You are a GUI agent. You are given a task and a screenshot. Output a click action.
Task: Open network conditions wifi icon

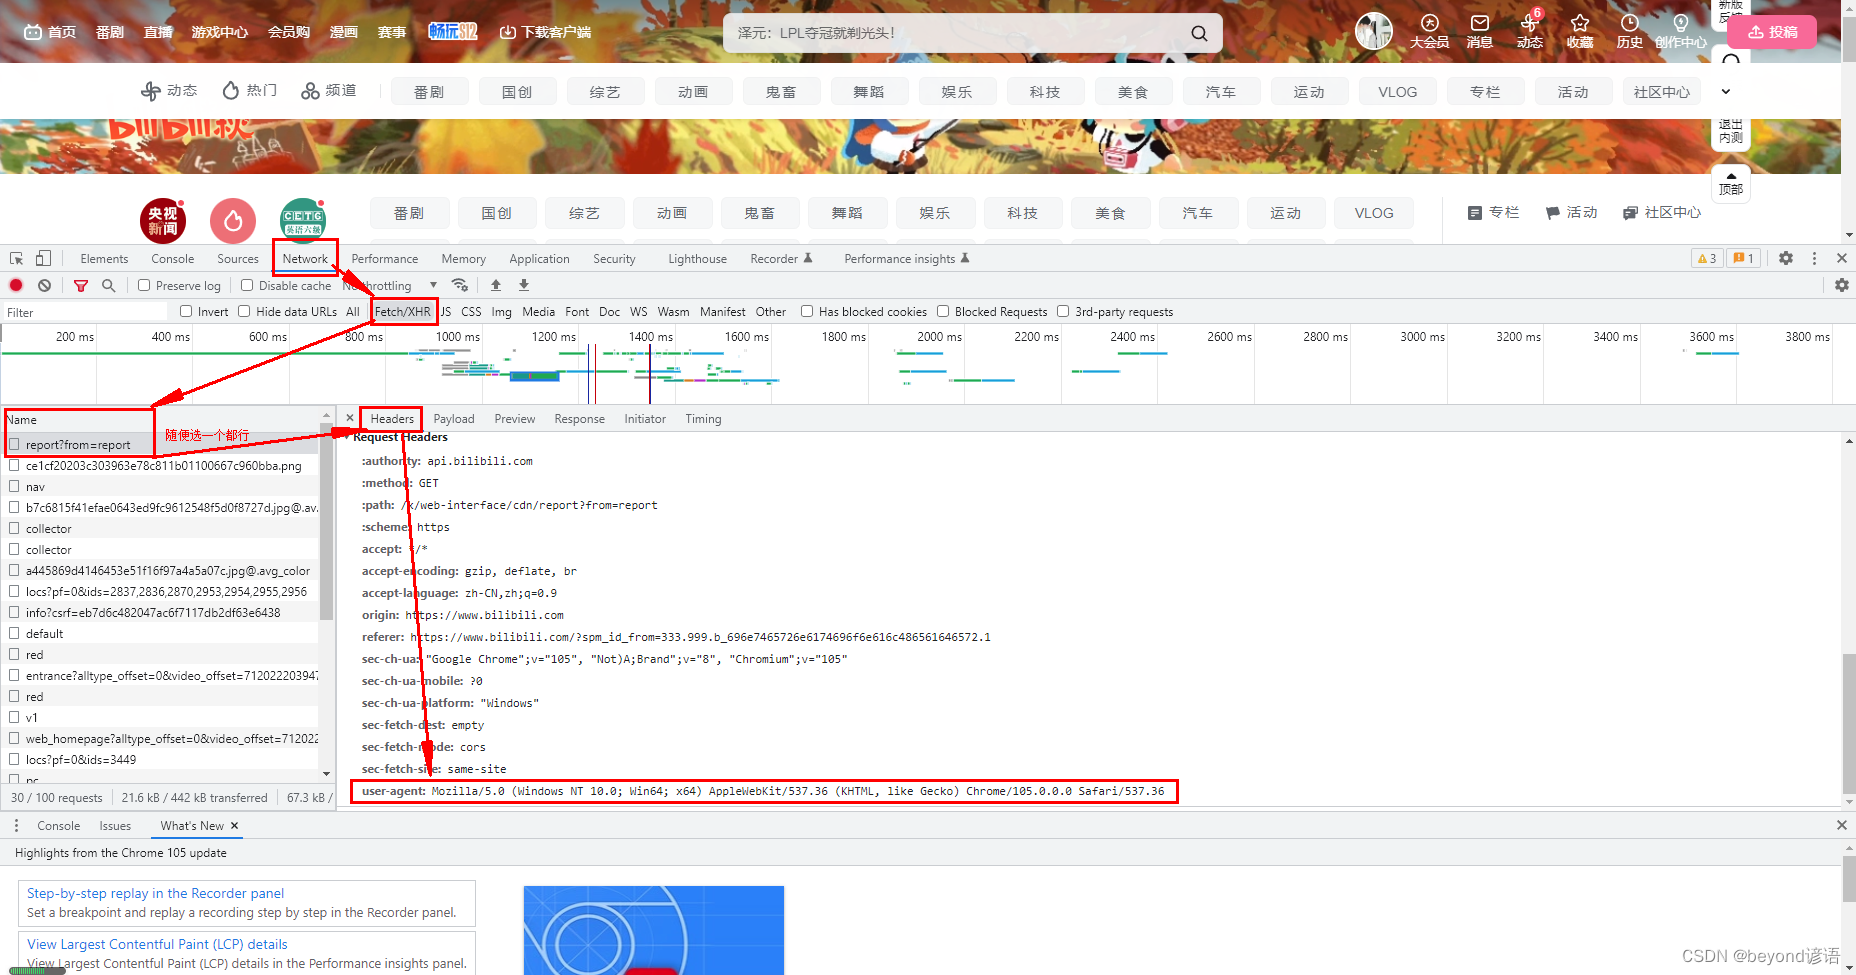pos(459,285)
